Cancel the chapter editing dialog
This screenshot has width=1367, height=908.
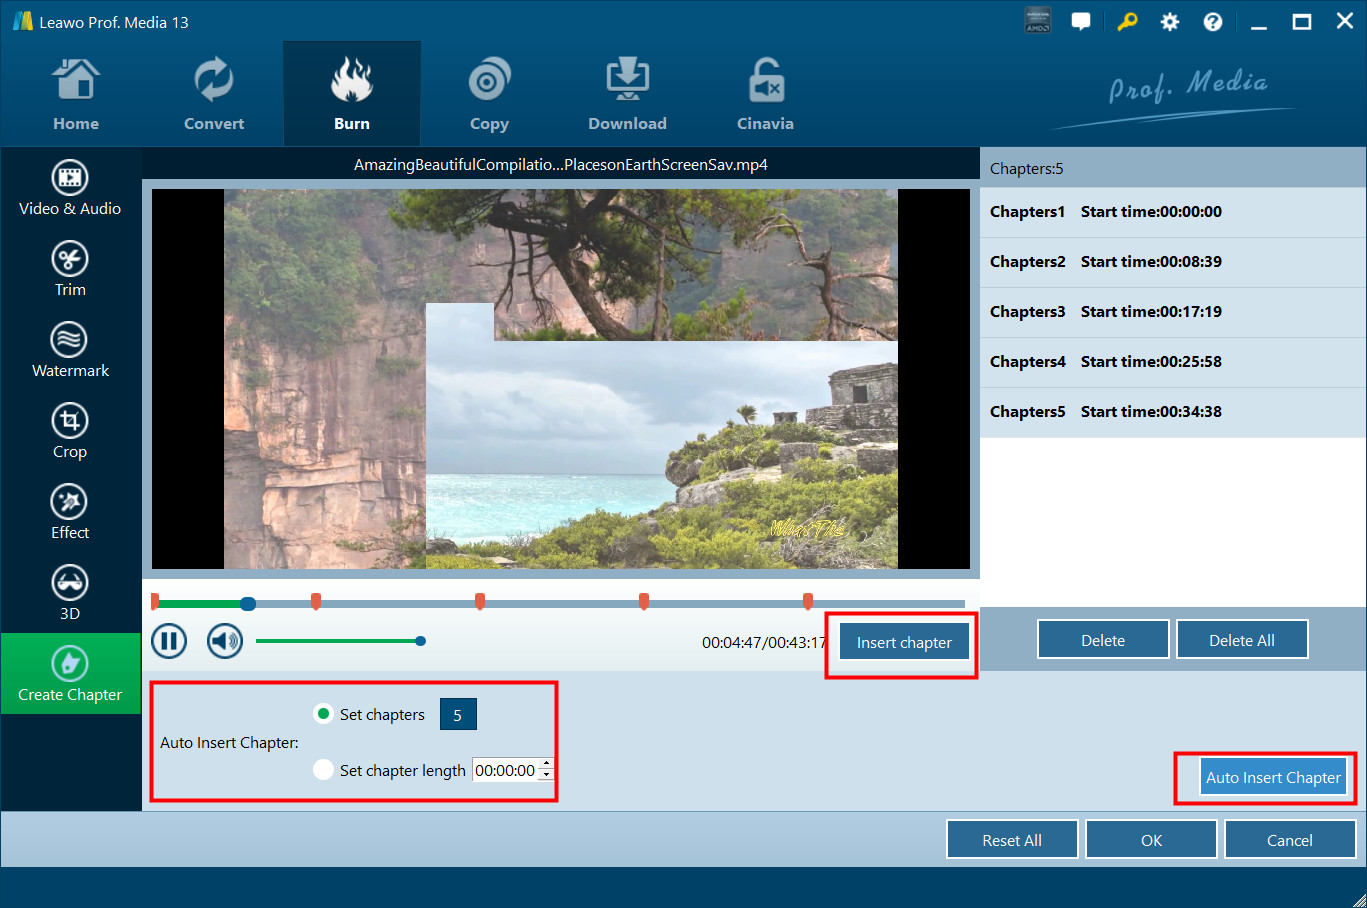1290,840
